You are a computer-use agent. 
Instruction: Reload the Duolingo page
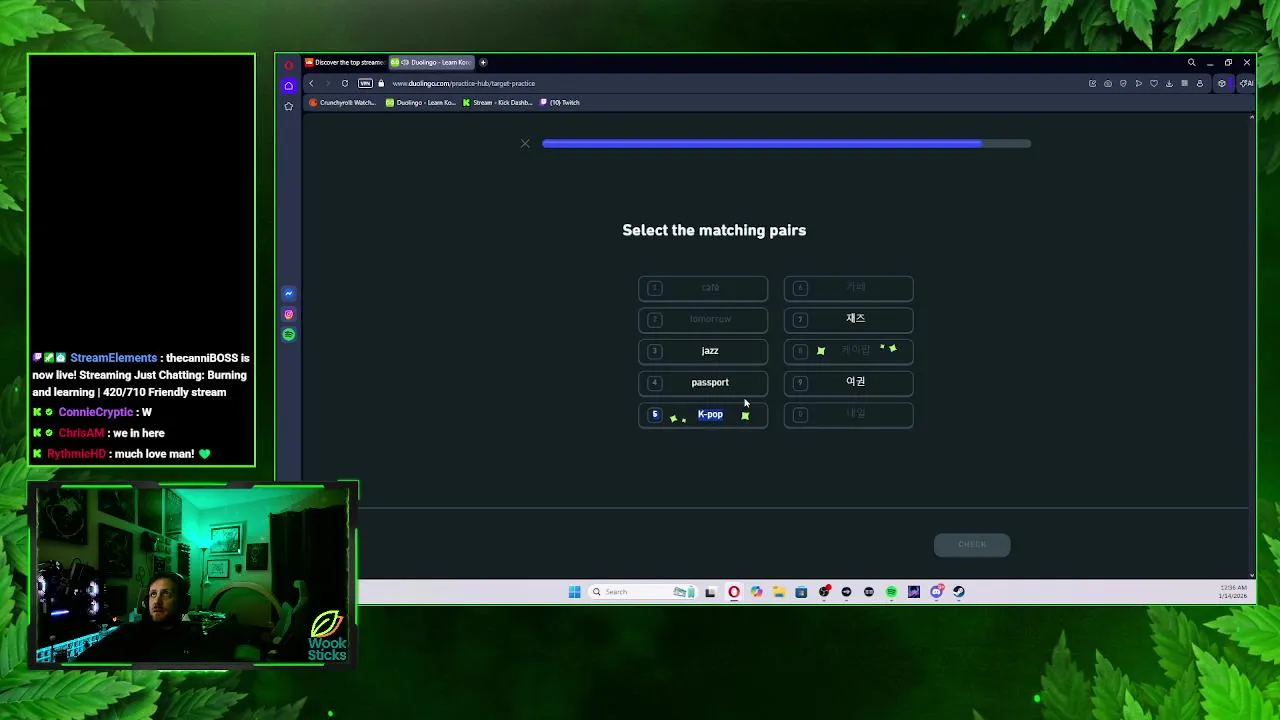pyautogui.click(x=345, y=83)
